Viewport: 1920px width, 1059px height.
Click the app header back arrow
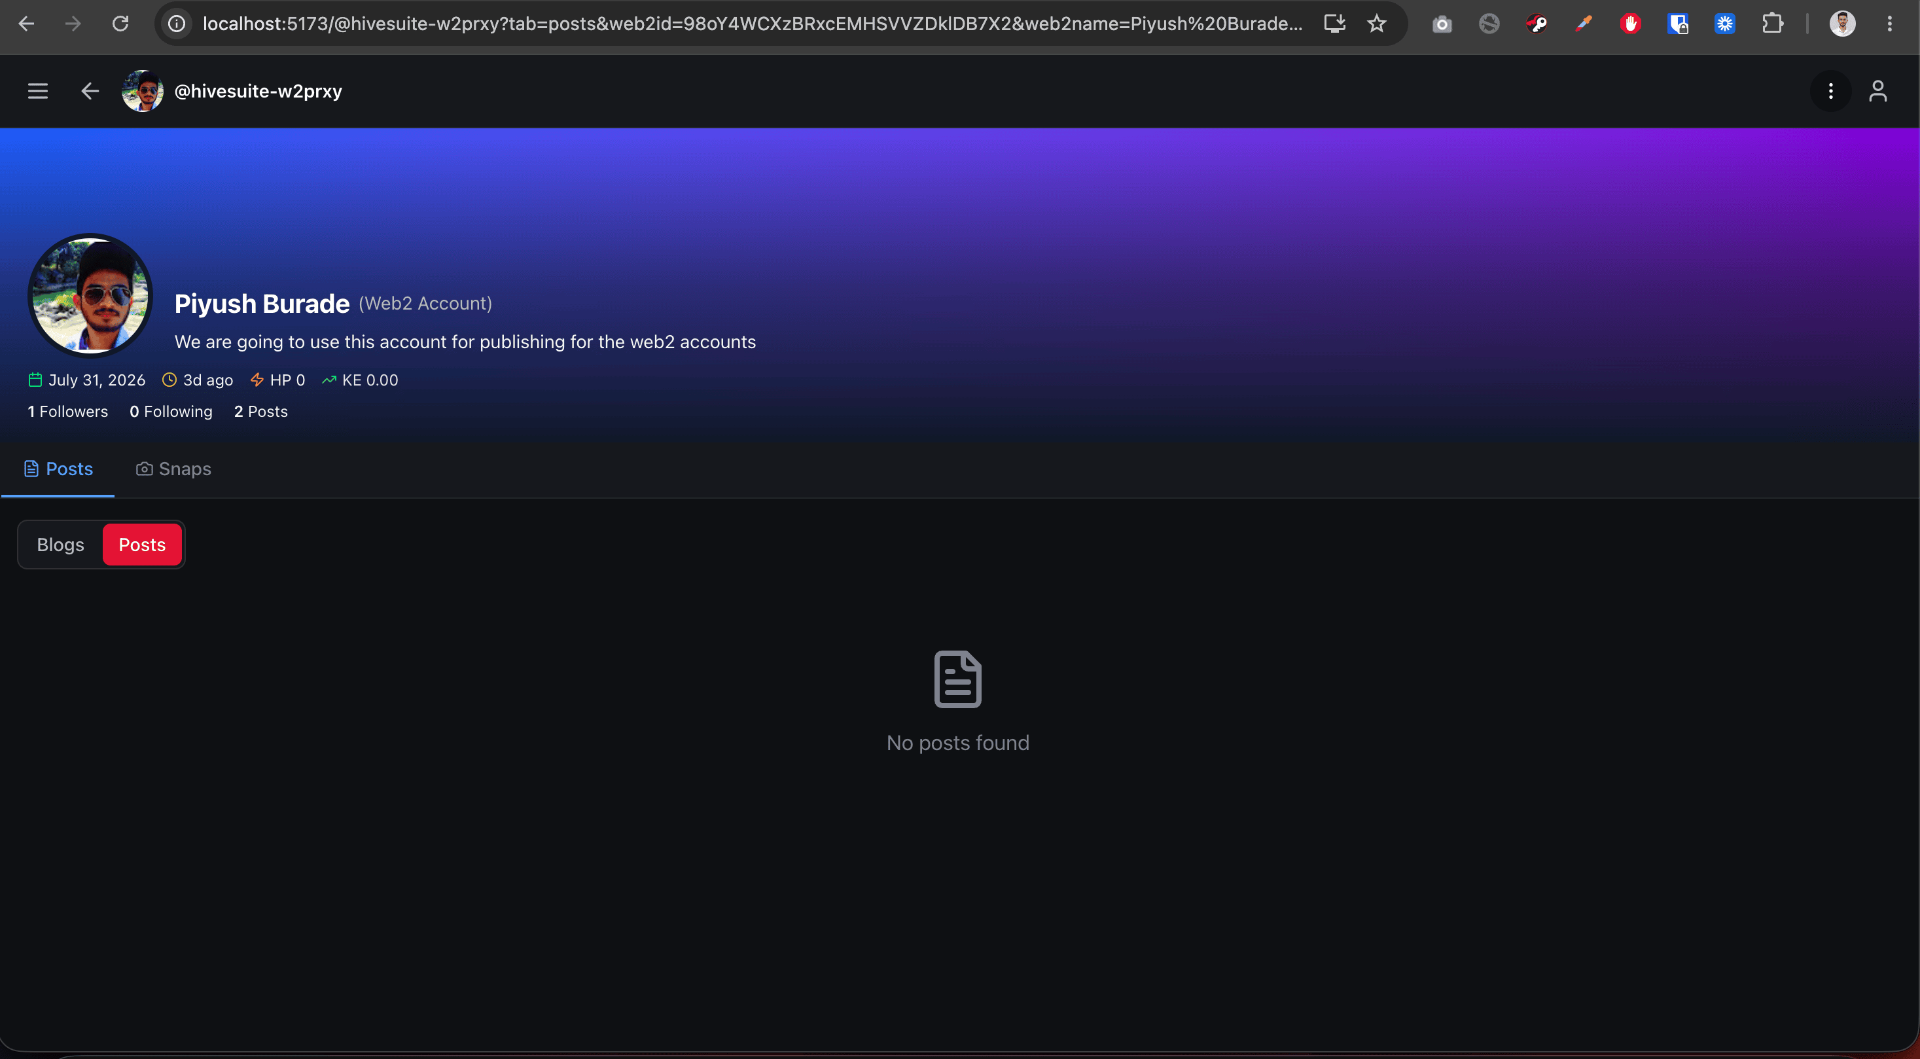click(x=90, y=91)
